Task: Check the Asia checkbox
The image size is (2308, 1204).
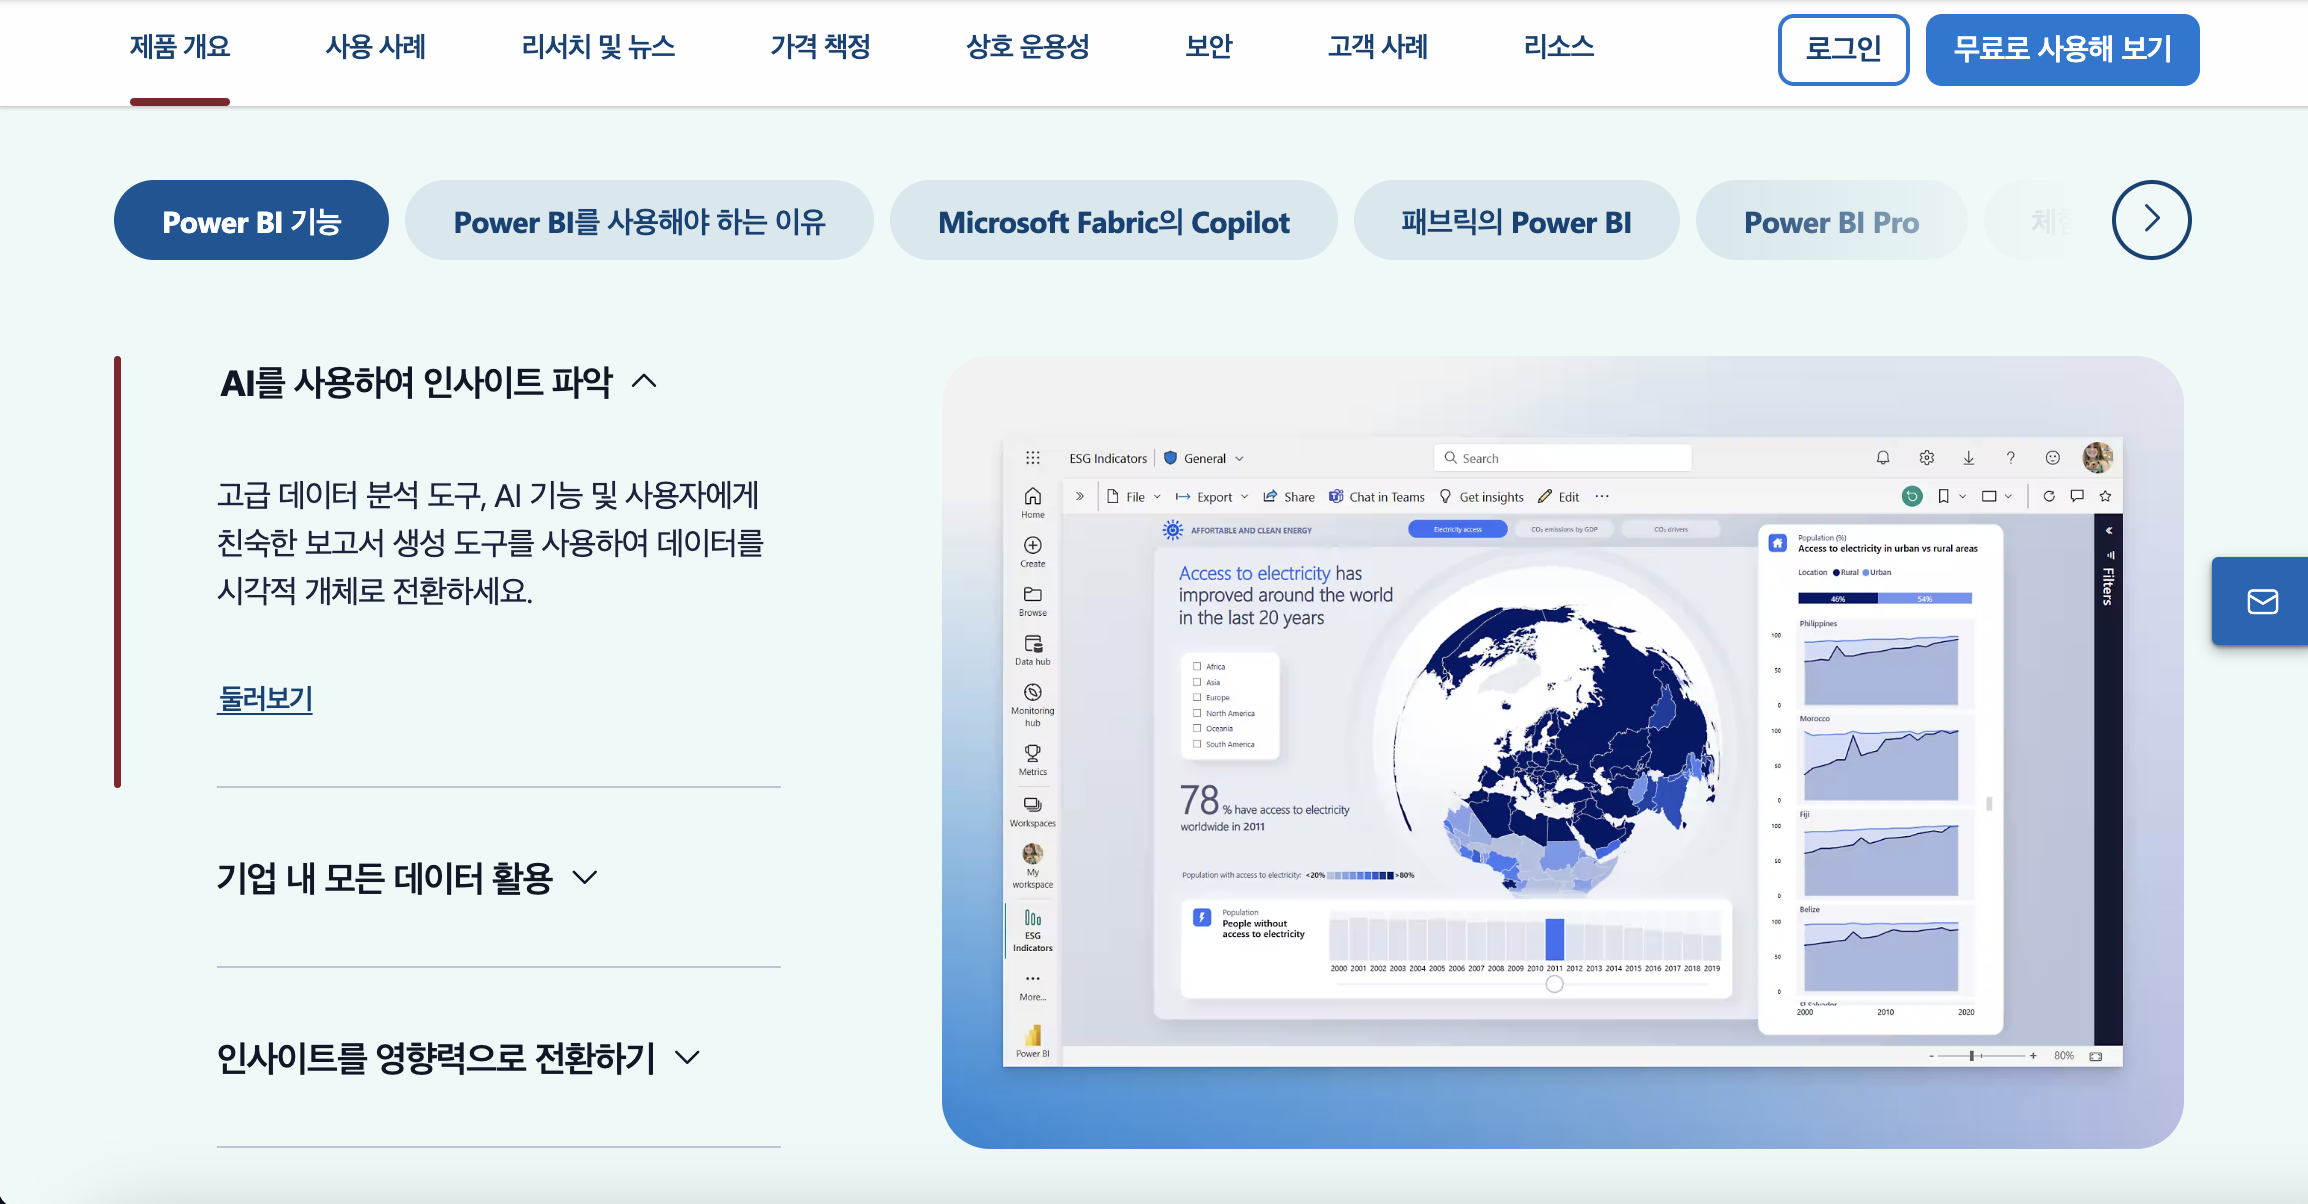Action: click(1197, 682)
